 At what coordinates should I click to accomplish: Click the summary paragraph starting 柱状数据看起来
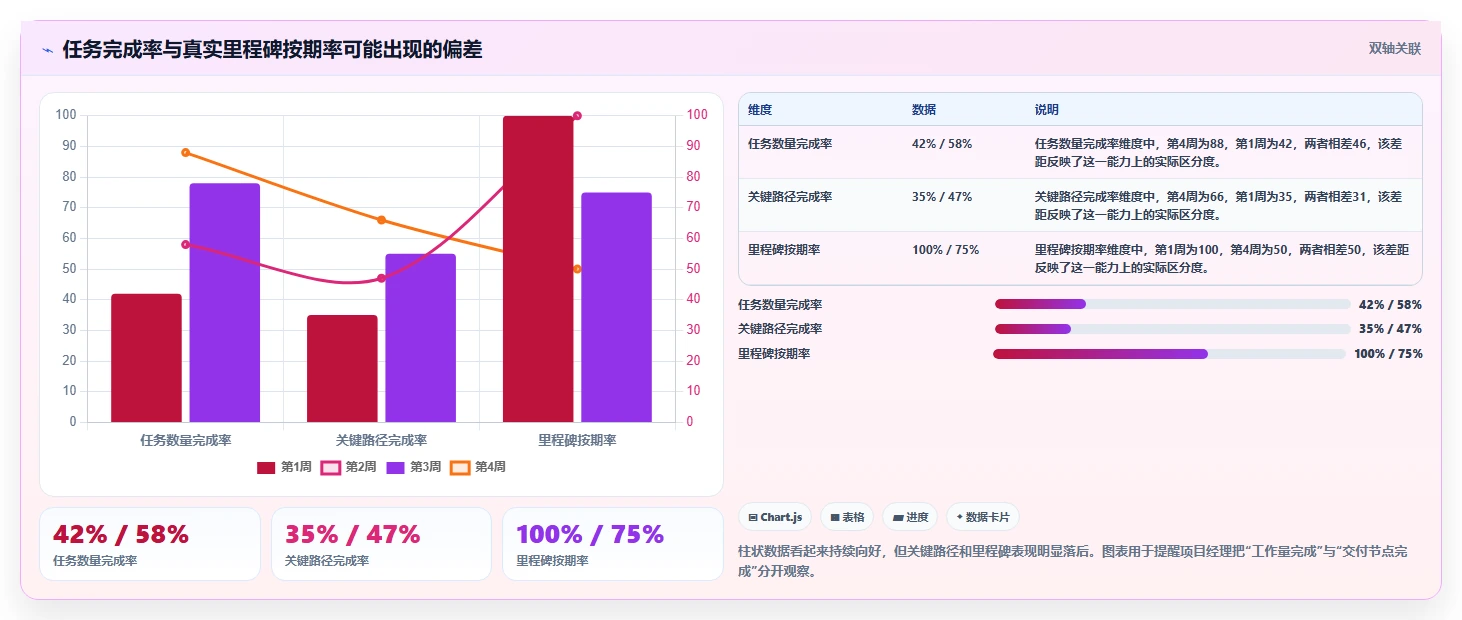point(1073,563)
